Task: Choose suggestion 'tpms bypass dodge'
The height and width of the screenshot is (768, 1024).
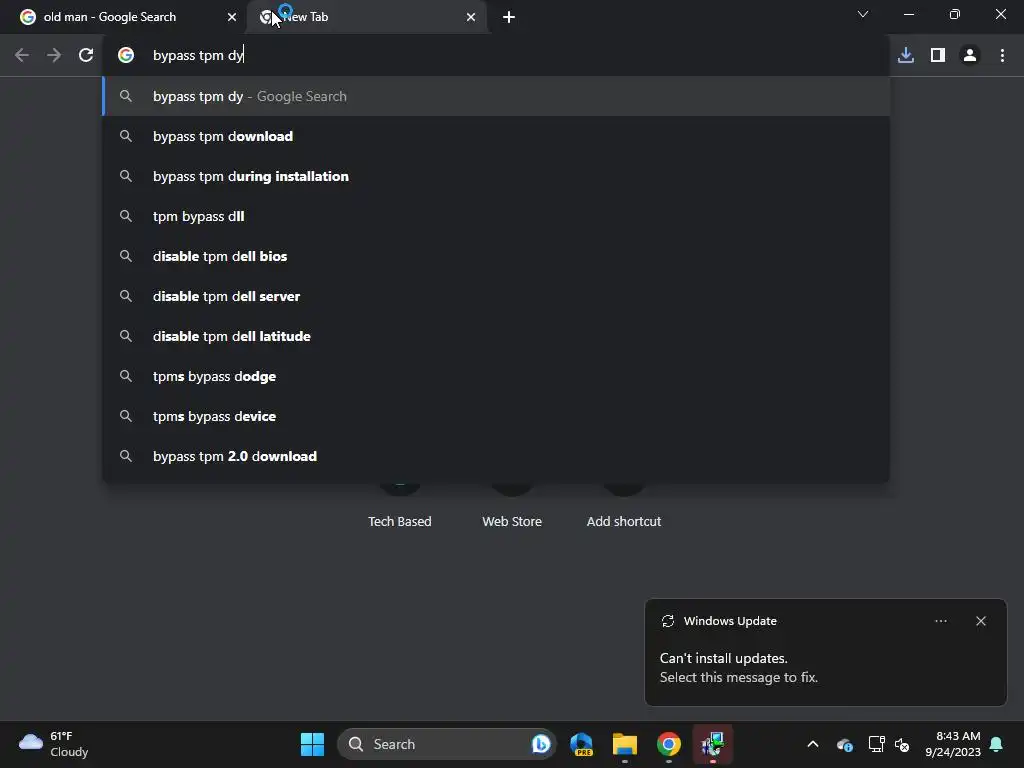Action: click(496, 376)
